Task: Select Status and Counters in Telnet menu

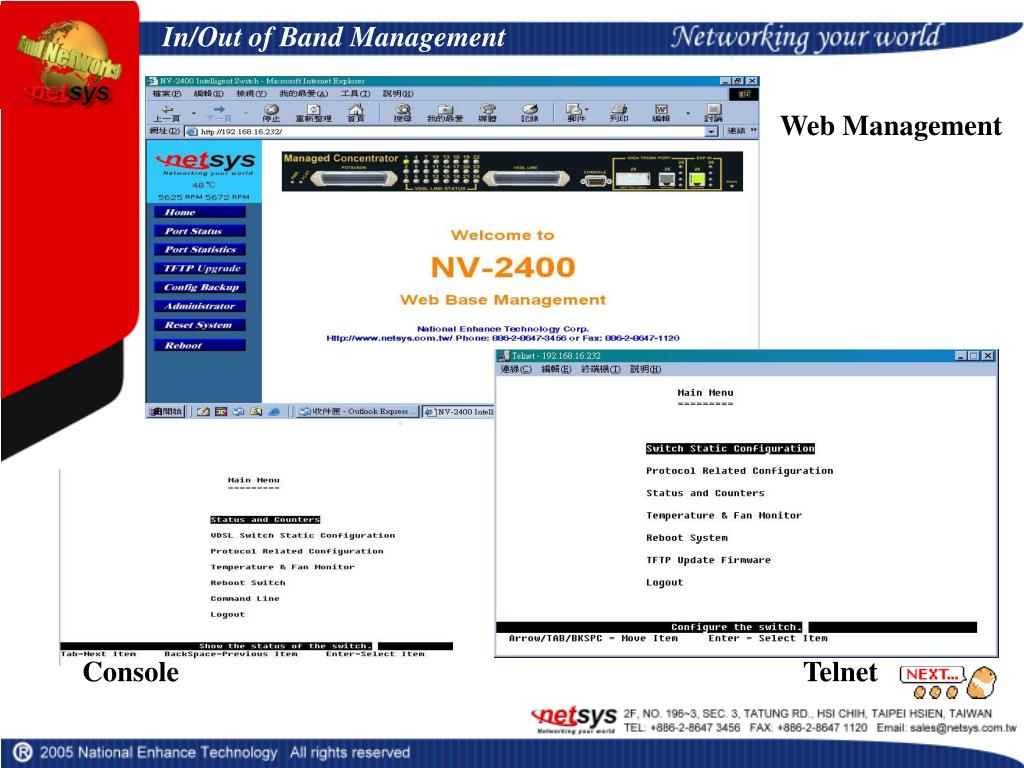Action: pos(705,493)
